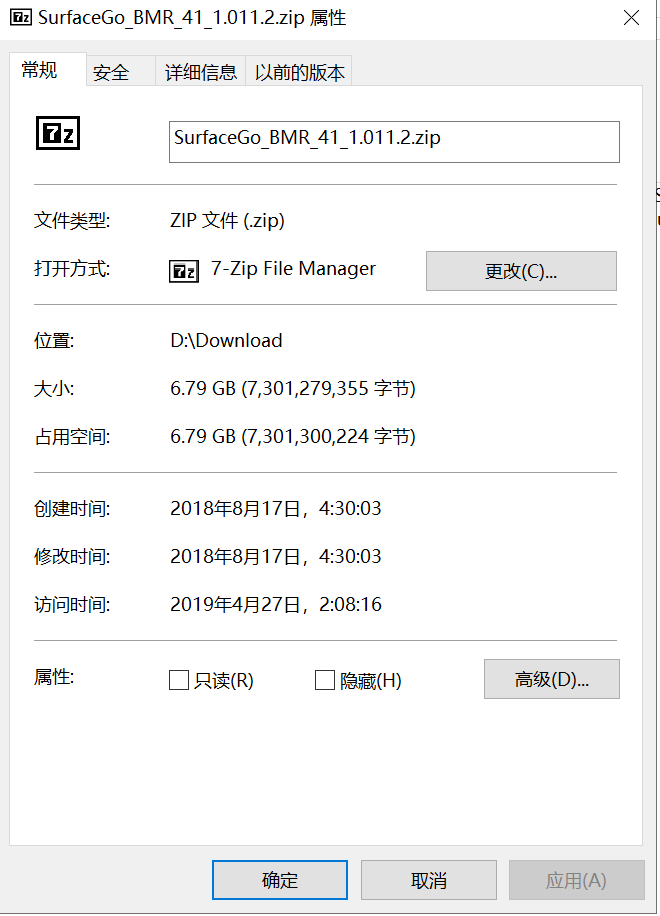Confirm with the 确定 button
Screen dimensions: 660x916
(280, 880)
